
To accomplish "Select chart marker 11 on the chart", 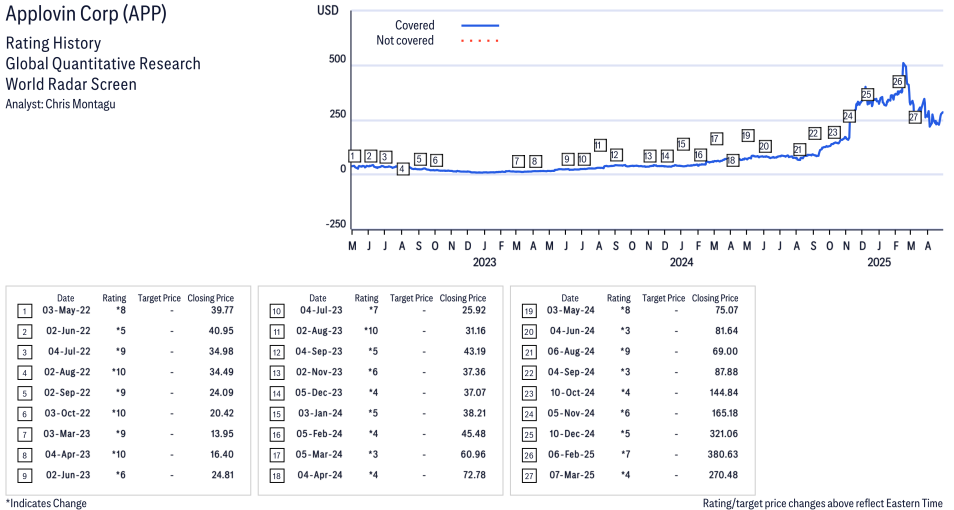I will 600,145.
